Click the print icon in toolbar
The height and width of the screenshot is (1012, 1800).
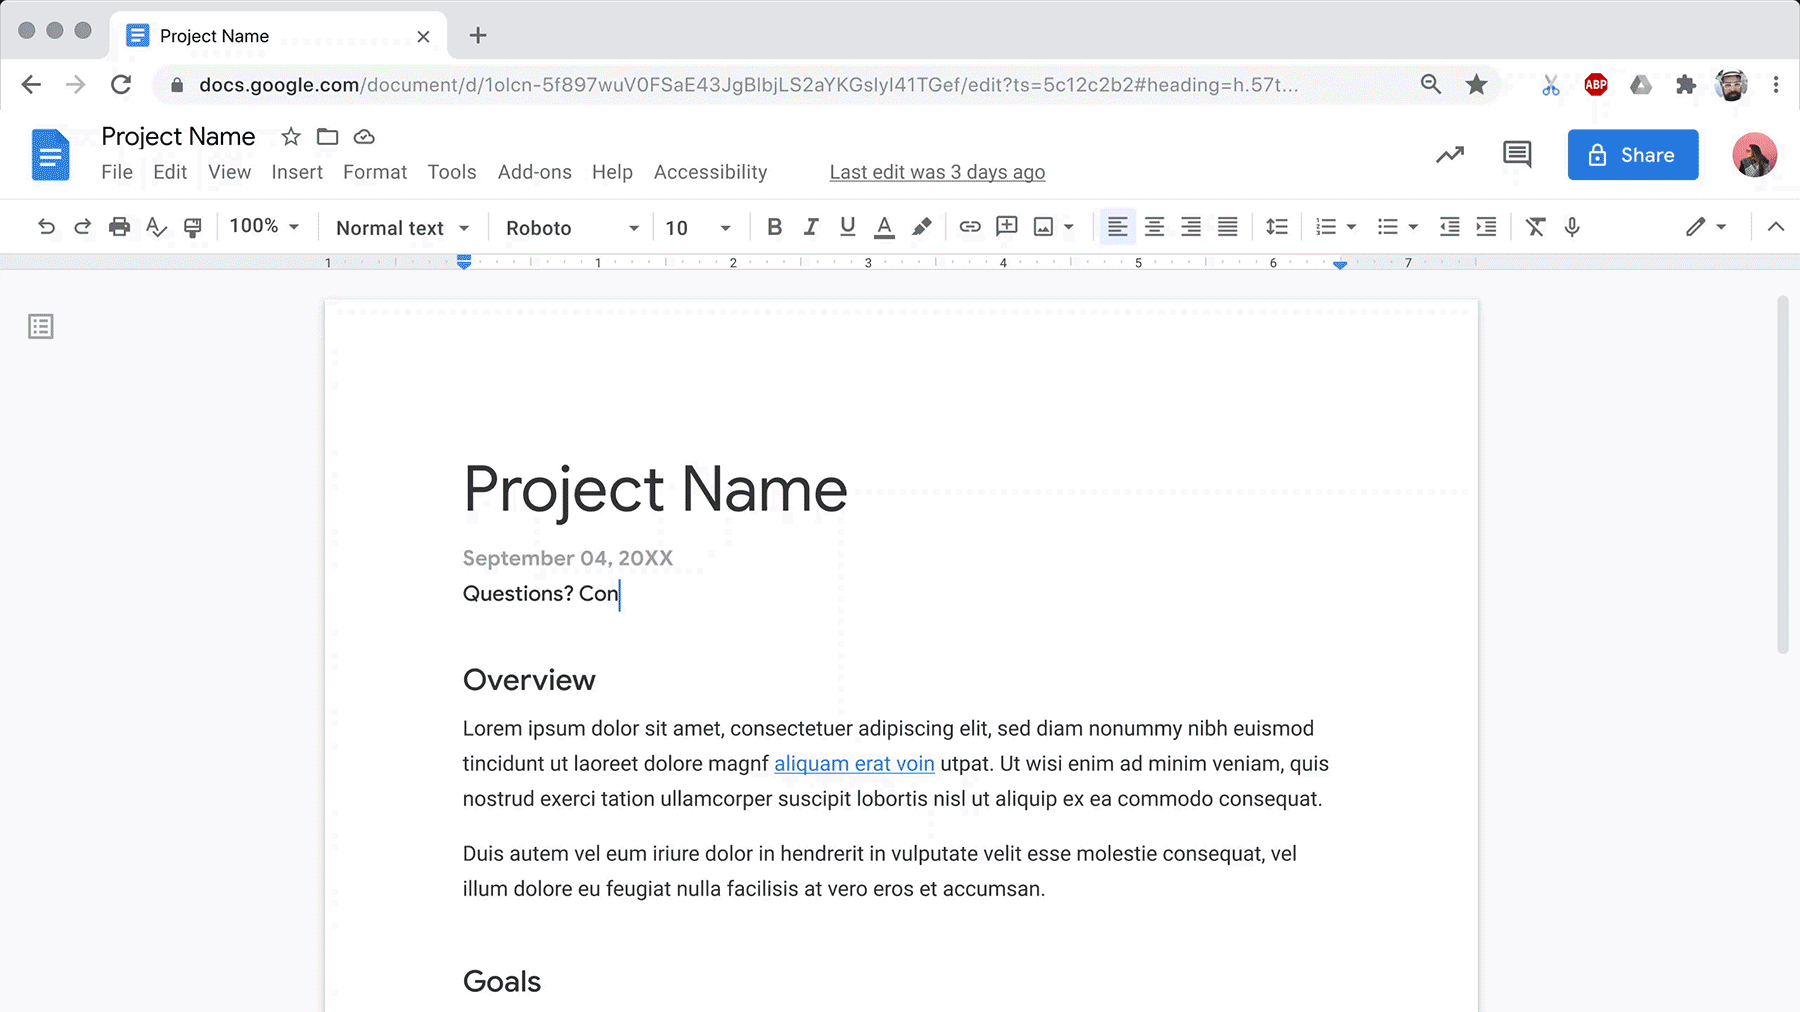pos(119,227)
